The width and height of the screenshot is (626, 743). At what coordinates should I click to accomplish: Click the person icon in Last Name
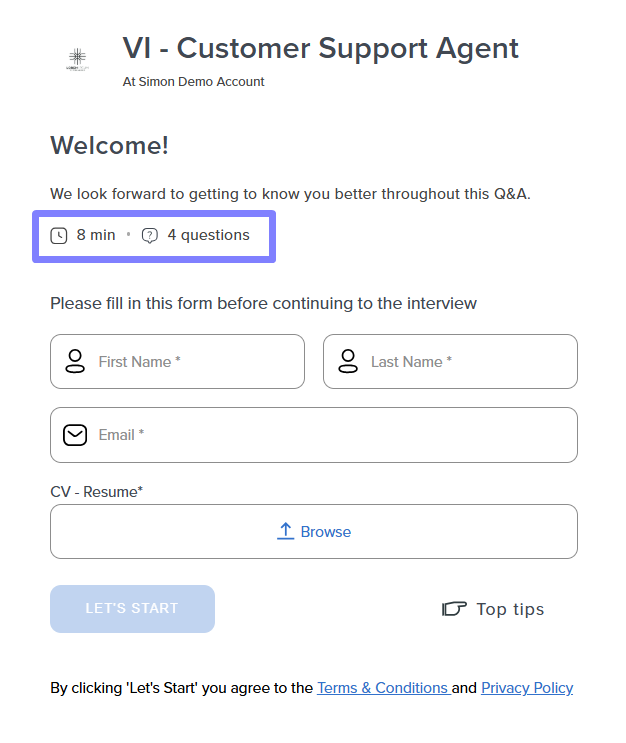coord(348,361)
